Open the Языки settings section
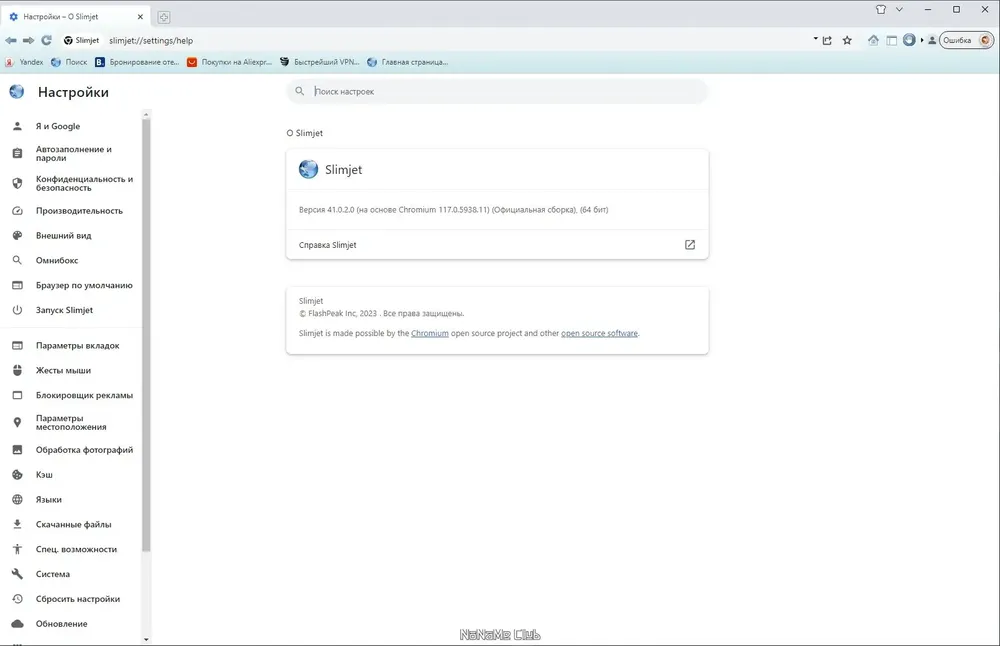The image size is (1000, 646). click(x=71, y=499)
